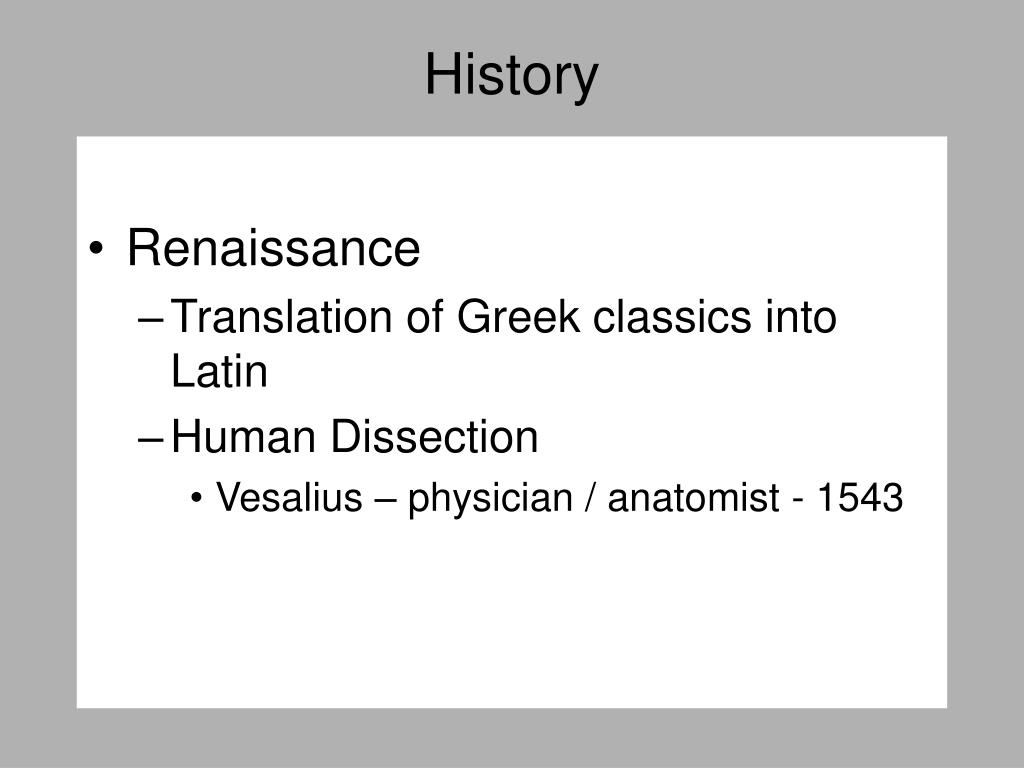Click the word Latin
The image size is (1024, 768).
[x=219, y=371]
